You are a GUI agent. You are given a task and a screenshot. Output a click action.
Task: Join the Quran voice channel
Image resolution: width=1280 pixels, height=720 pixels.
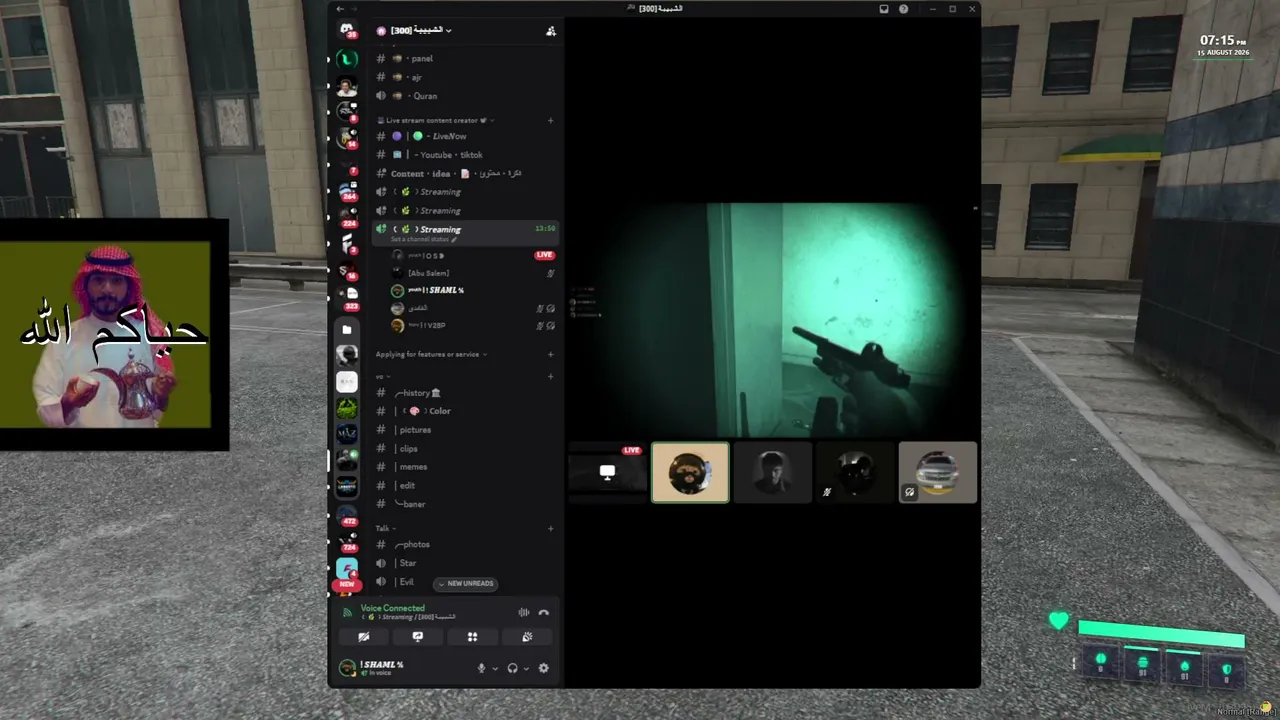pyautogui.click(x=465, y=96)
